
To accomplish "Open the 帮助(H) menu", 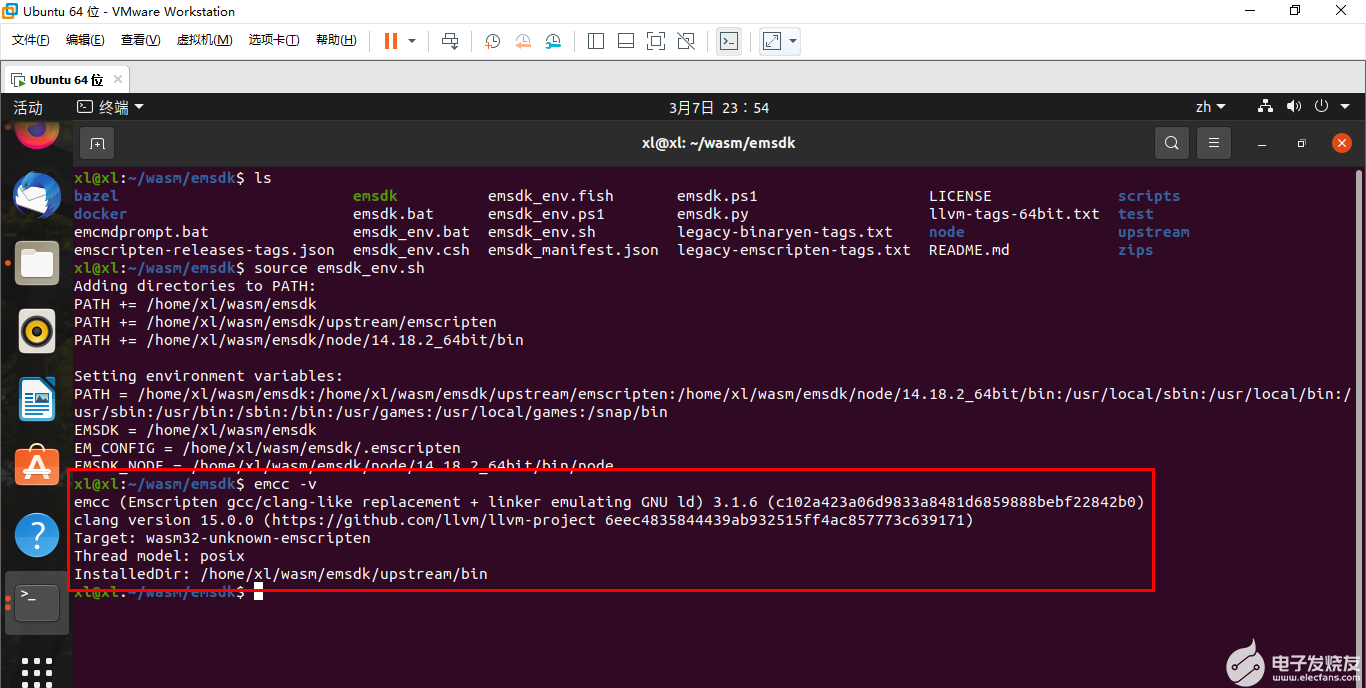I will coord(336,40).
